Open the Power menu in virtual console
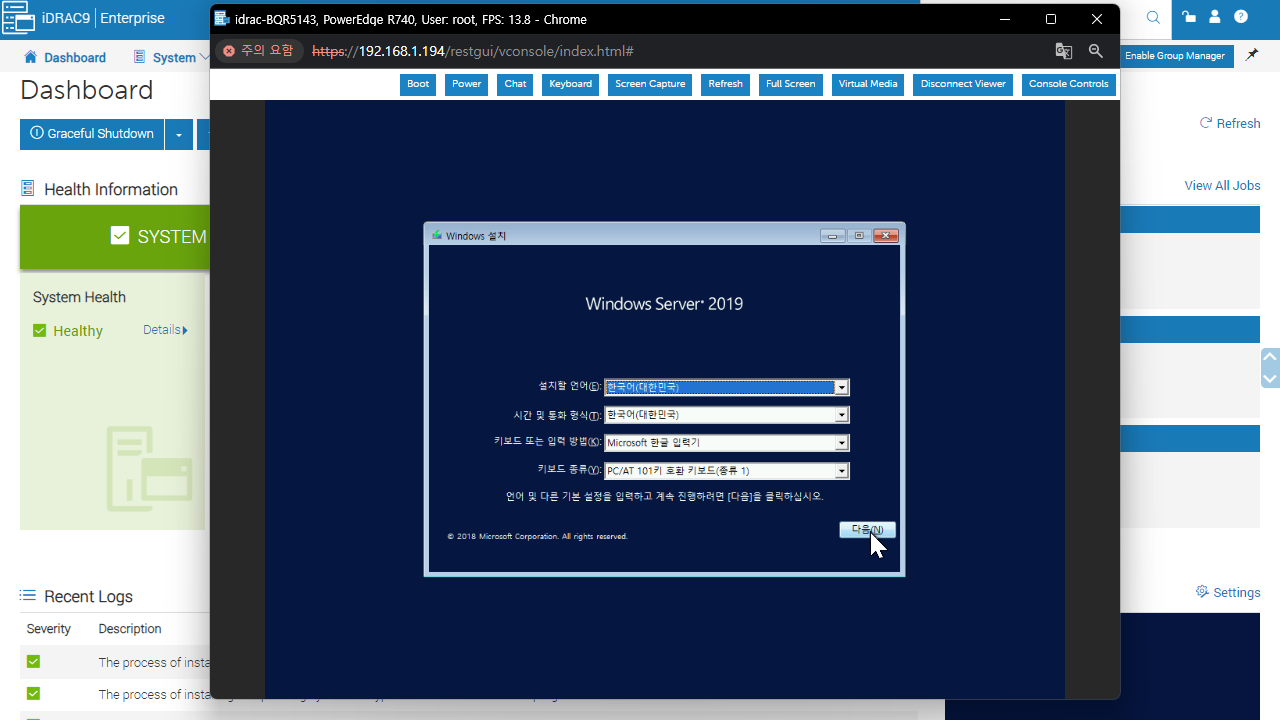The height and width of the screenshot is (720, 1280). coord(466,84)
